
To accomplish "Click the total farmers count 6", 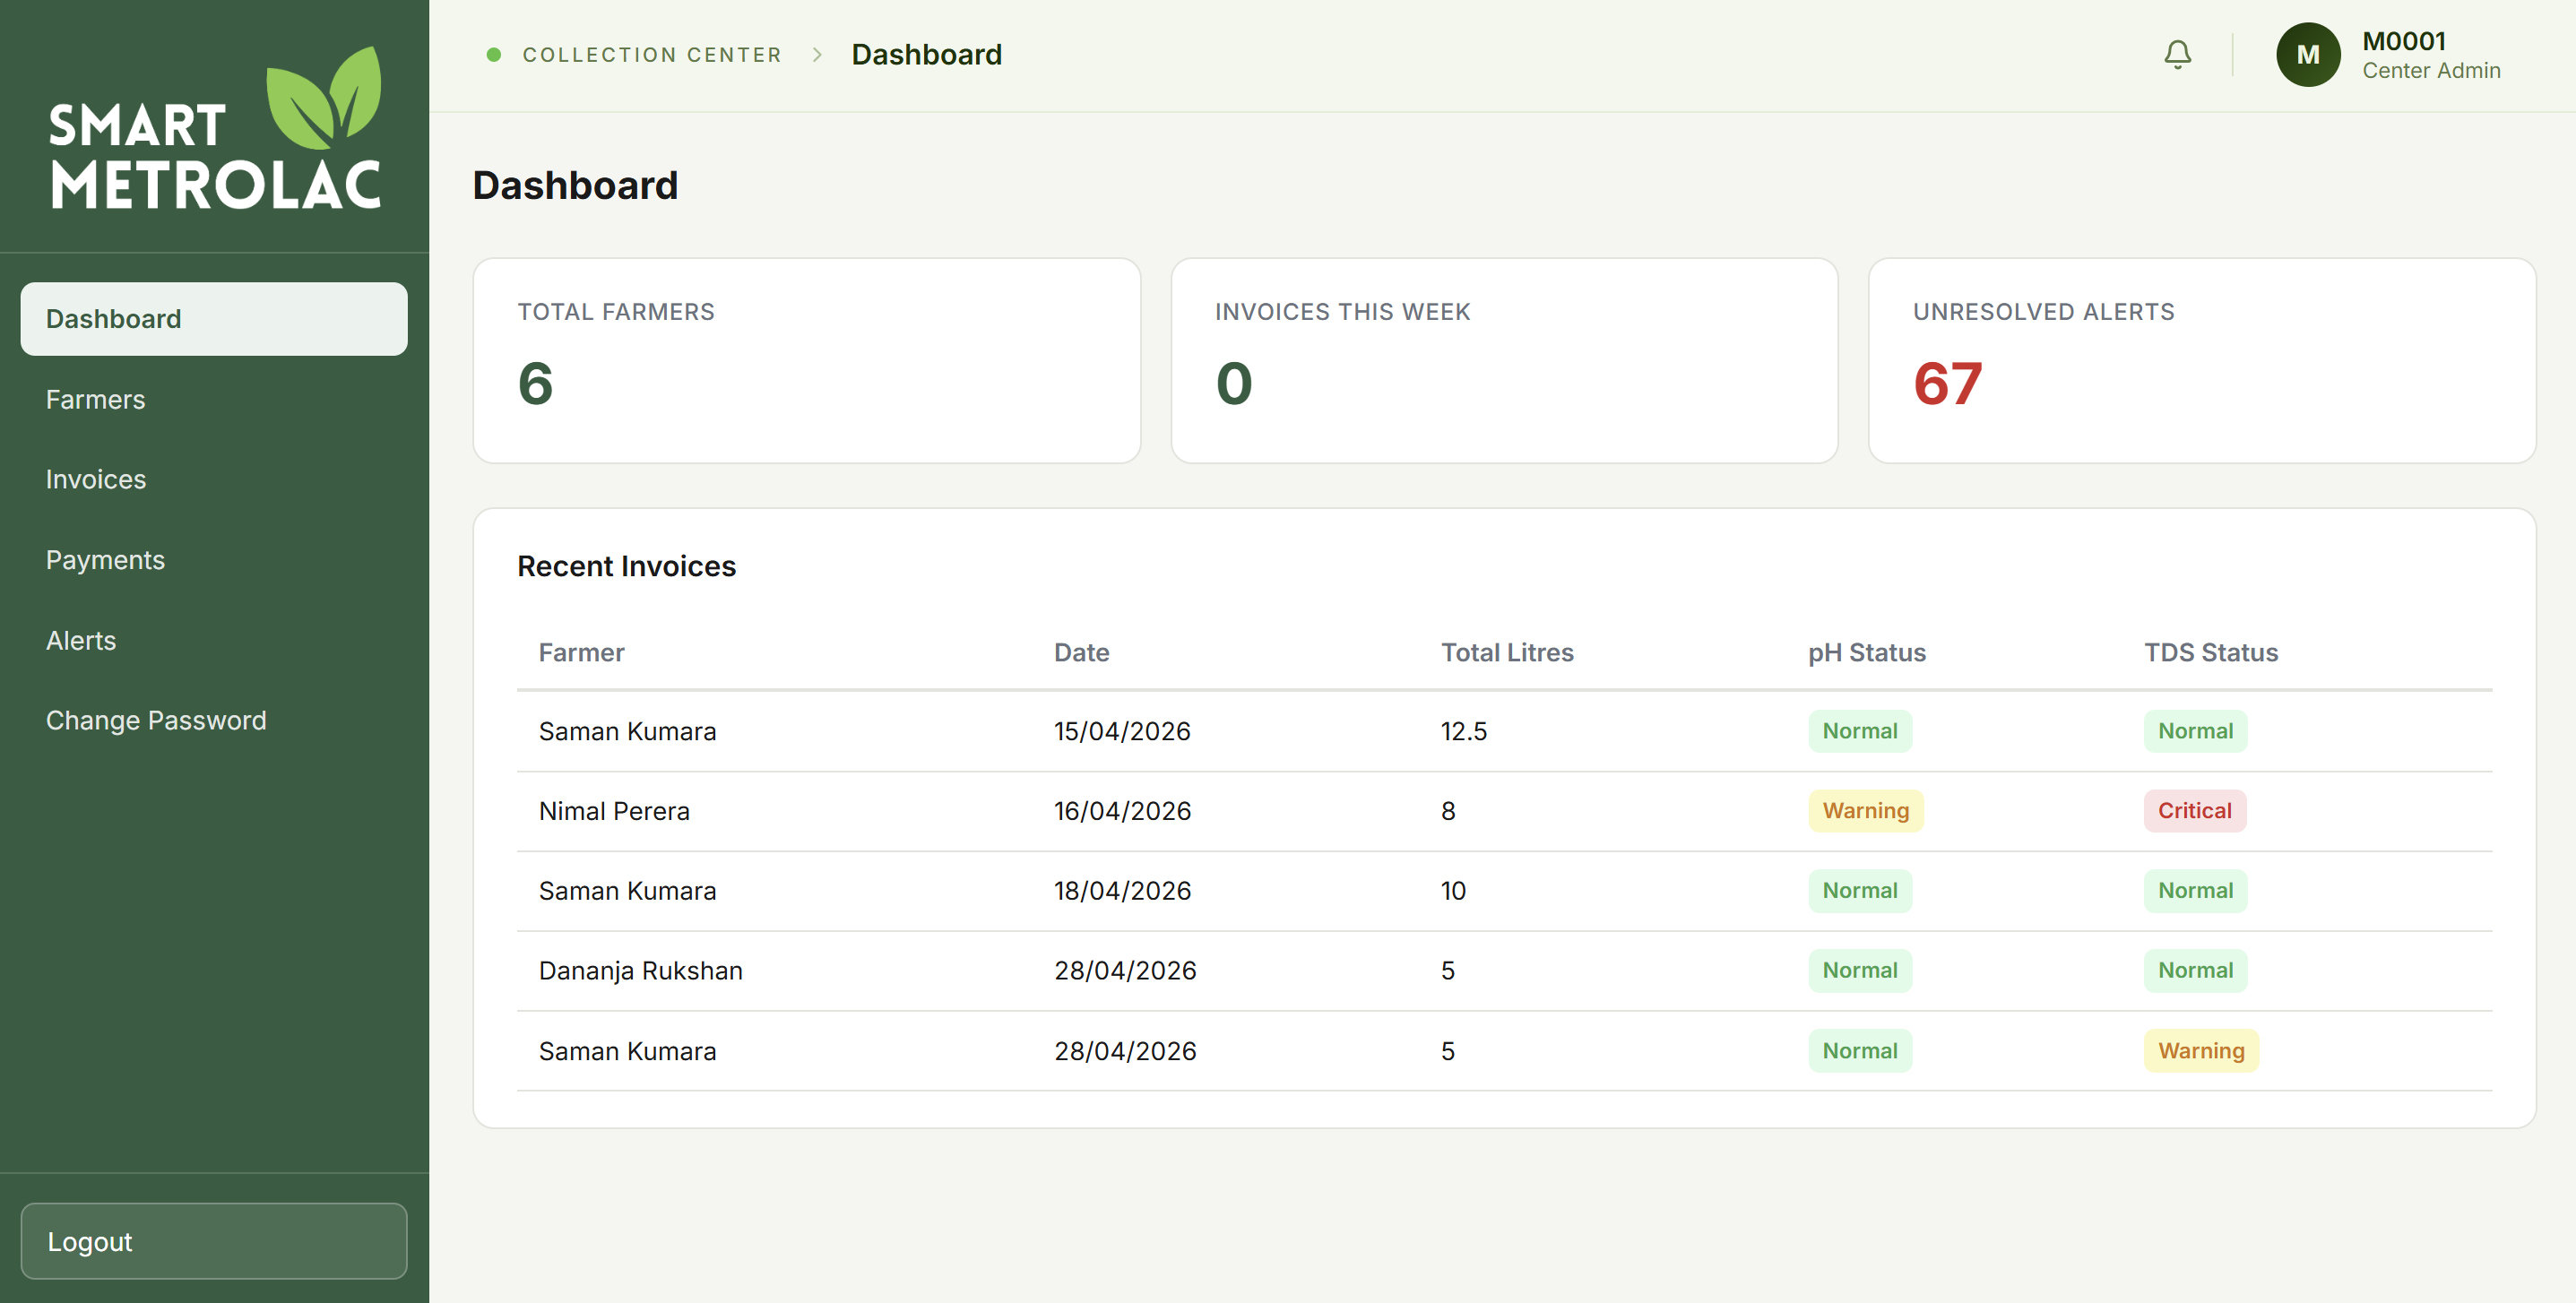I will click(x=535, y=384).
